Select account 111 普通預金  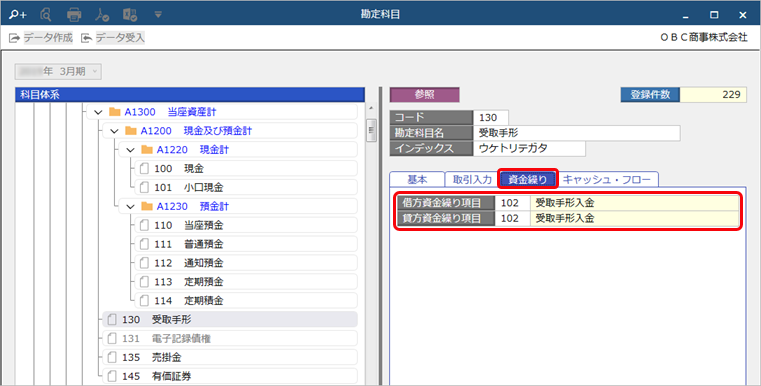point(246,244)
